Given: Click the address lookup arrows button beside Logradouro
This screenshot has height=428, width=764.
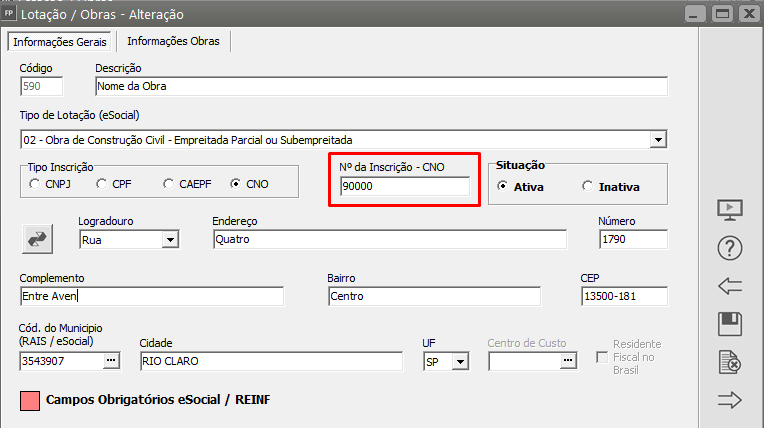Looking at the screenshot, I should 38,239.
